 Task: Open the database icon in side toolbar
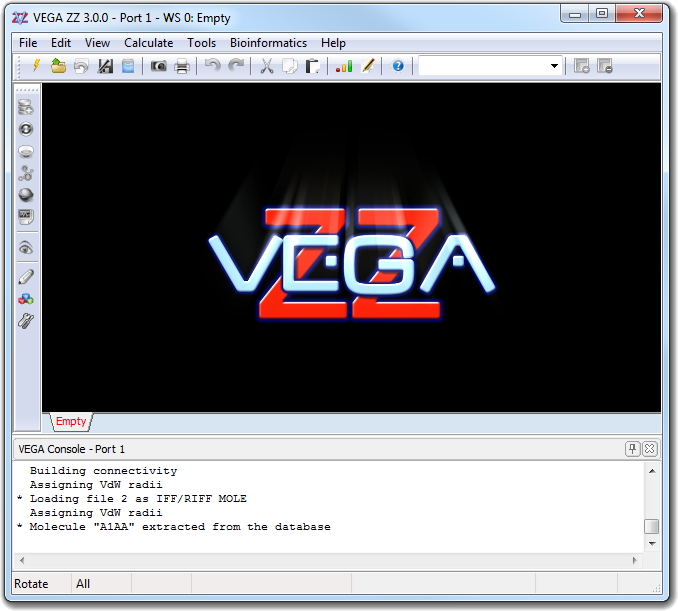[x=26, y=108]
